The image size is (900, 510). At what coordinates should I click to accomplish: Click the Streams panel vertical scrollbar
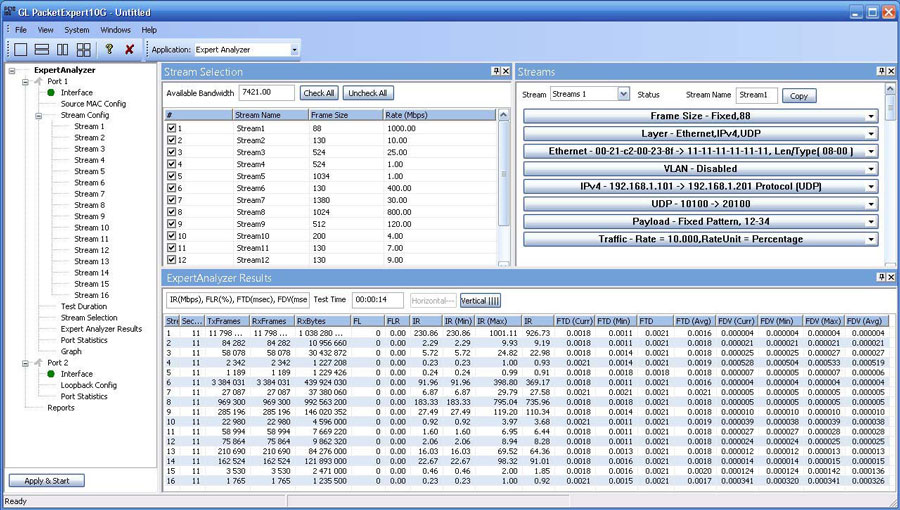click(890, 175)
